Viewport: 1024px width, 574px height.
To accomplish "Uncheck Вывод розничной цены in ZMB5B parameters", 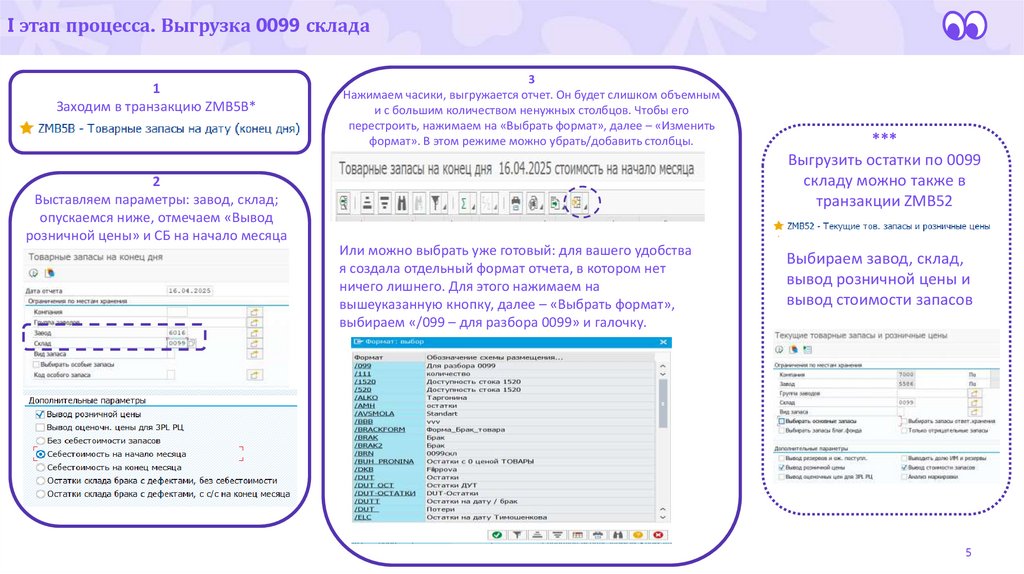I will [x=40, y=414].
